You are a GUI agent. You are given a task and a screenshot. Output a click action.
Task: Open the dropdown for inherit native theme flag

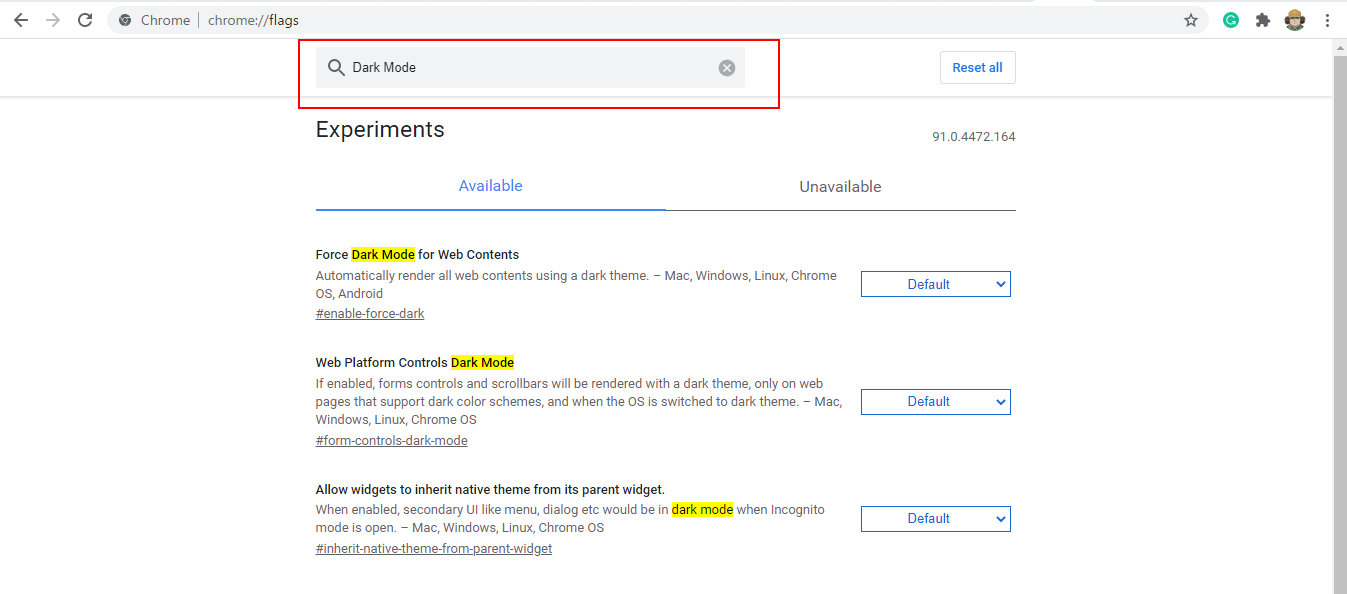coord(935,518)
